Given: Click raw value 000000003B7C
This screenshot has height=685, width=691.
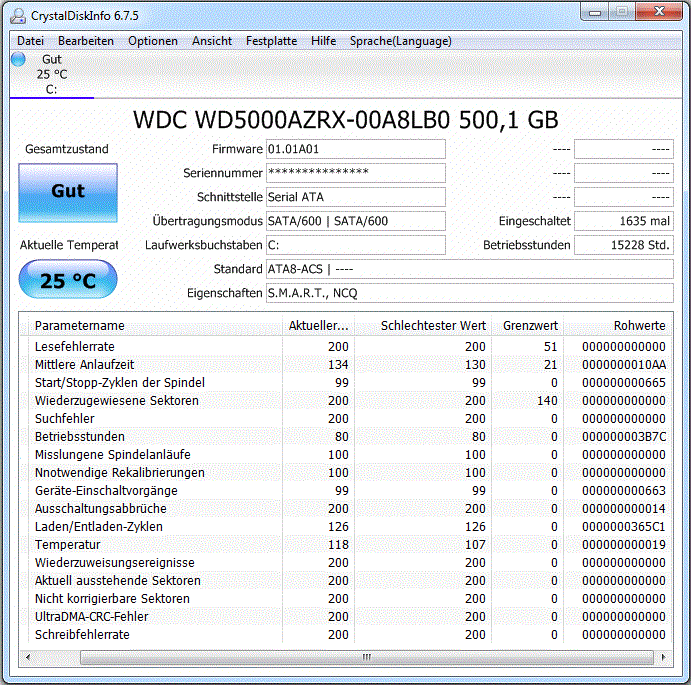Looking at the screenshot, I should 624,437.
